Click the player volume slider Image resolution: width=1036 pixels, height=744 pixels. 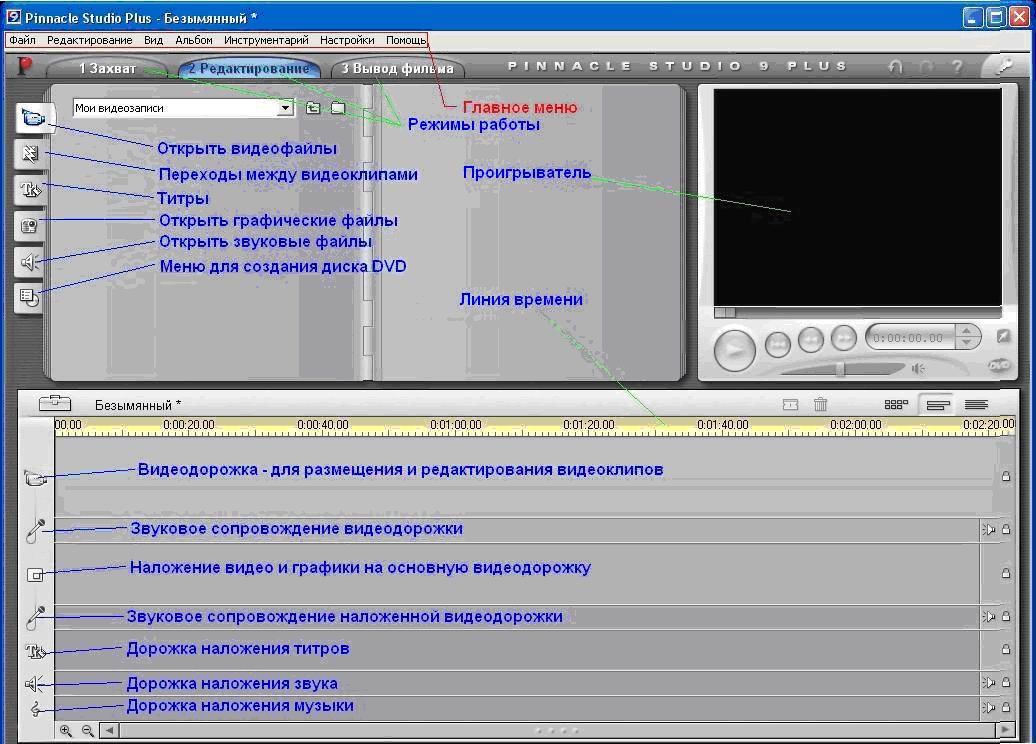click(x=842, y=369)
